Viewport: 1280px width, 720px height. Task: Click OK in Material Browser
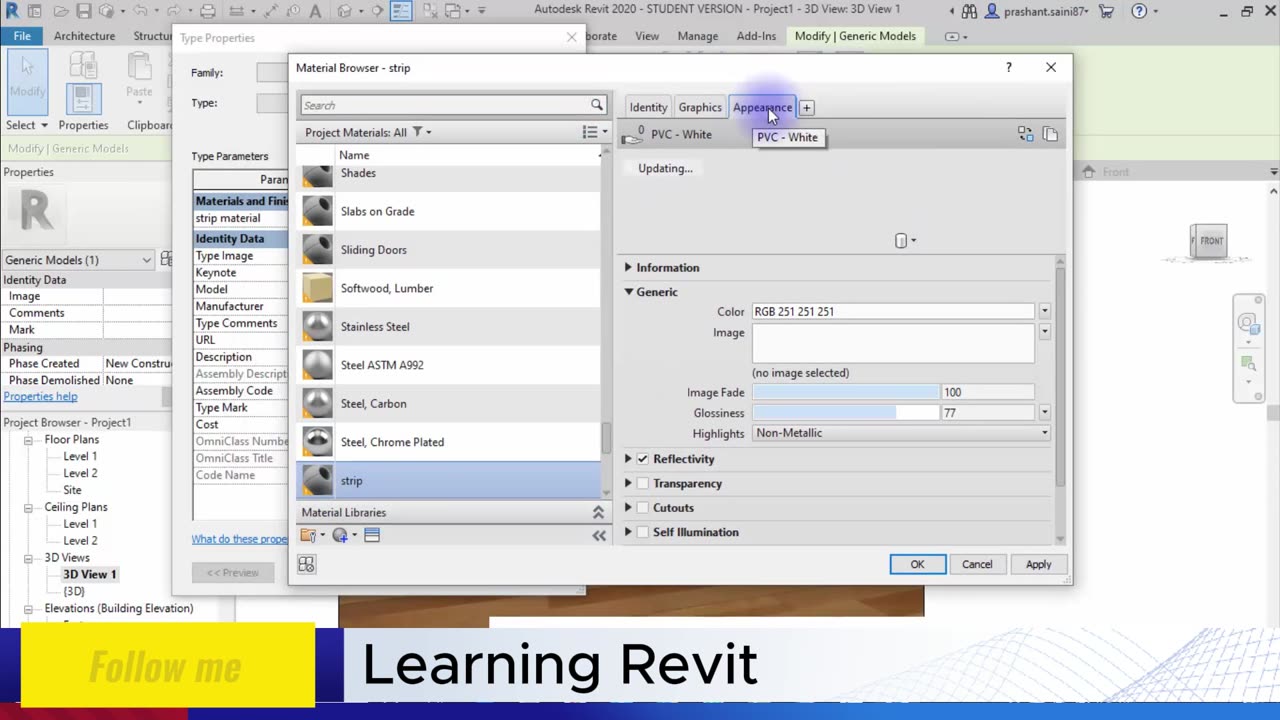point(917,565)
